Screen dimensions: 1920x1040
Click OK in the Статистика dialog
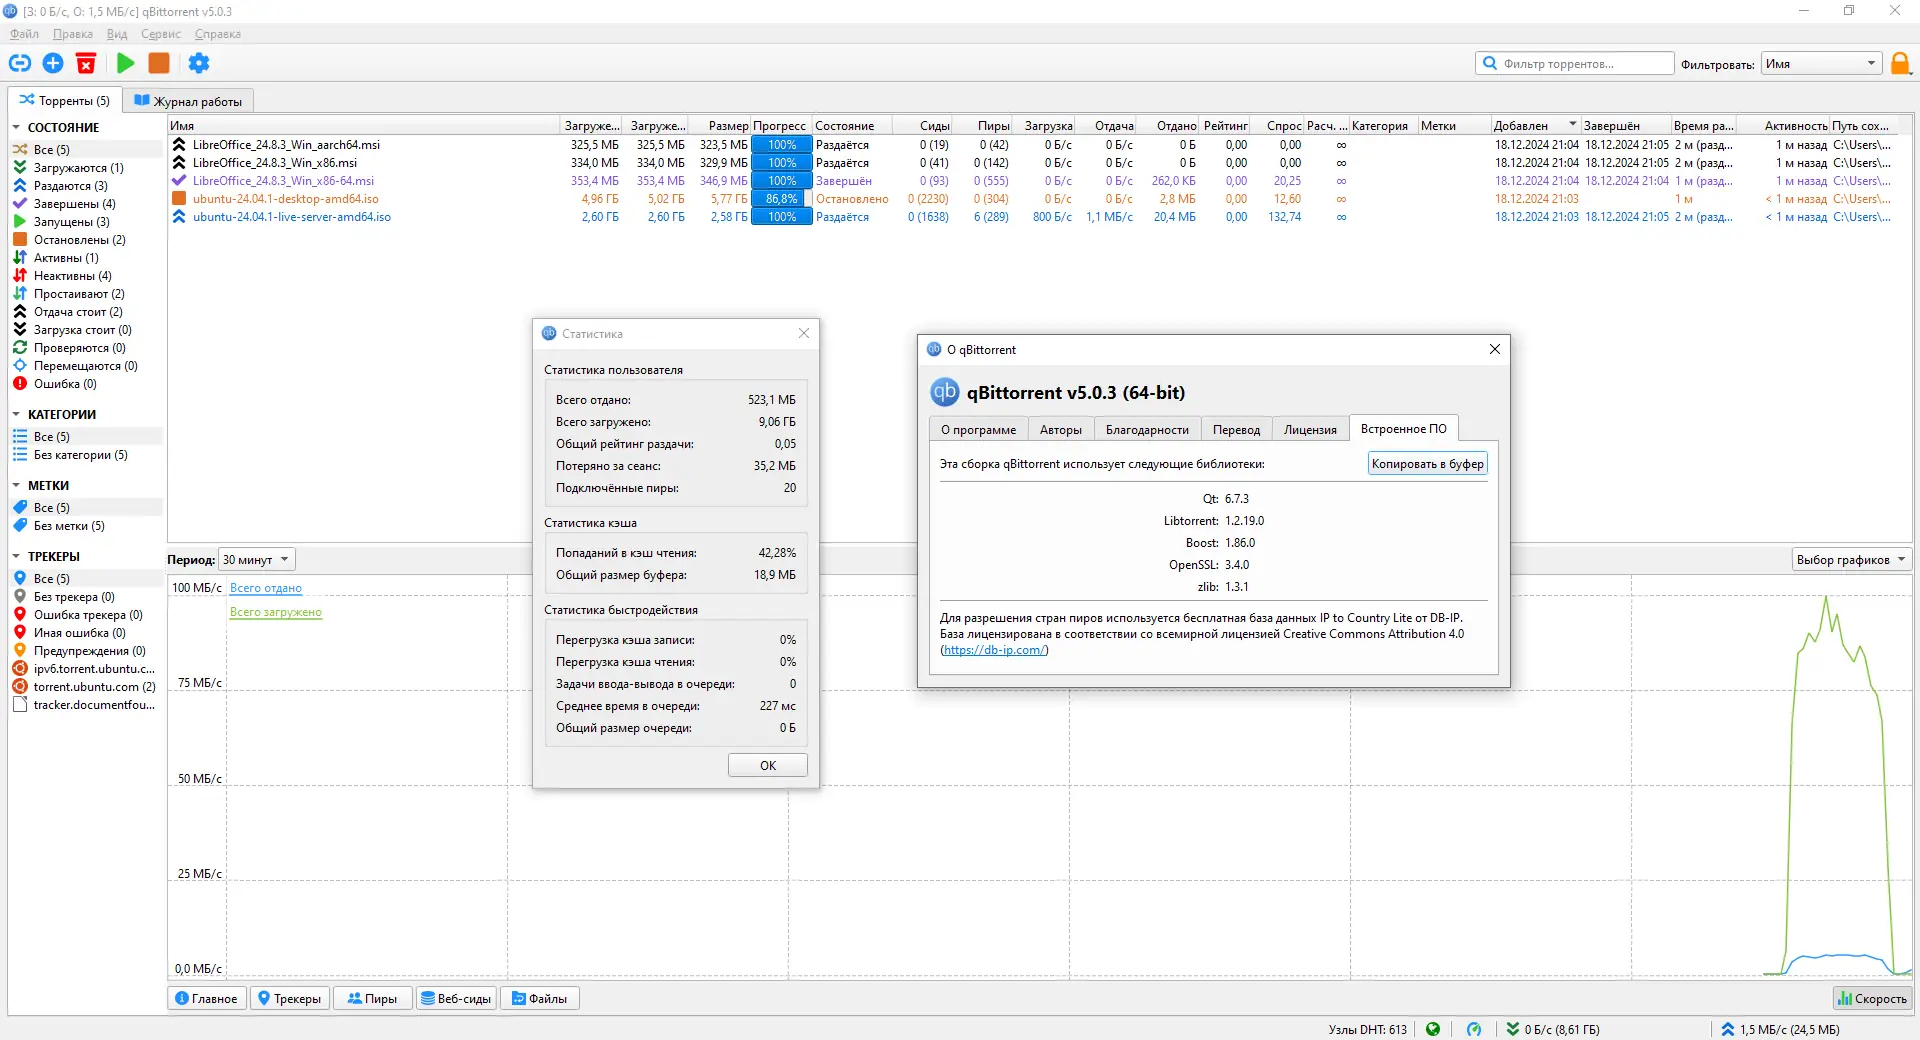(768, 765)
